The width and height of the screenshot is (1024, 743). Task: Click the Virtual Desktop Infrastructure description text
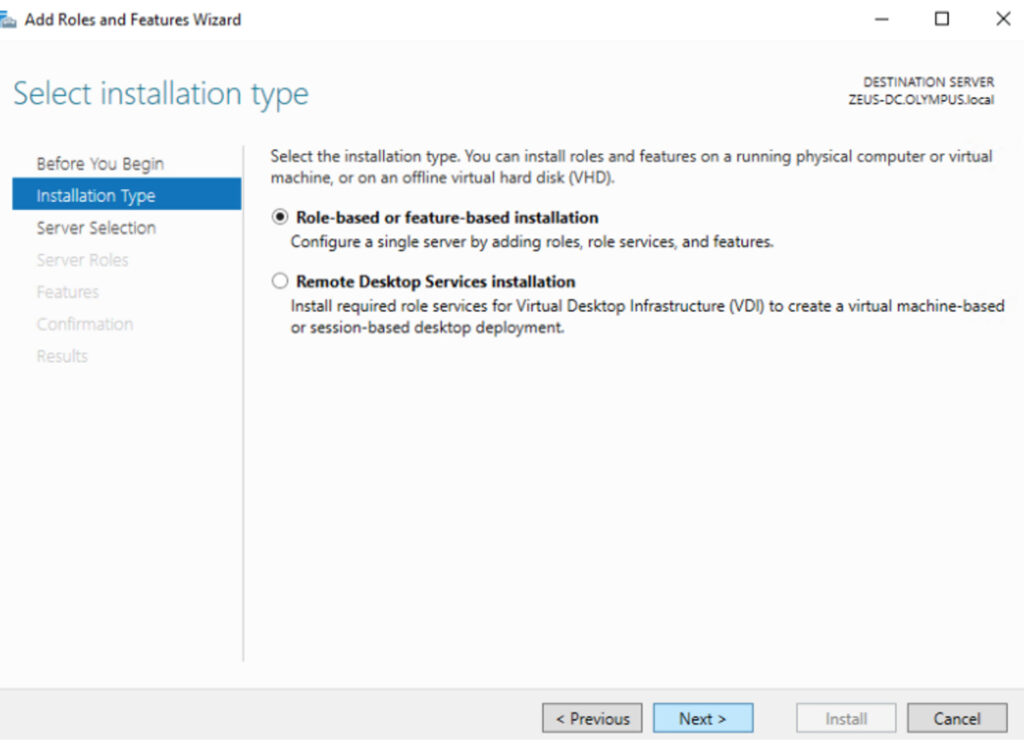click(x=646, y=318)
